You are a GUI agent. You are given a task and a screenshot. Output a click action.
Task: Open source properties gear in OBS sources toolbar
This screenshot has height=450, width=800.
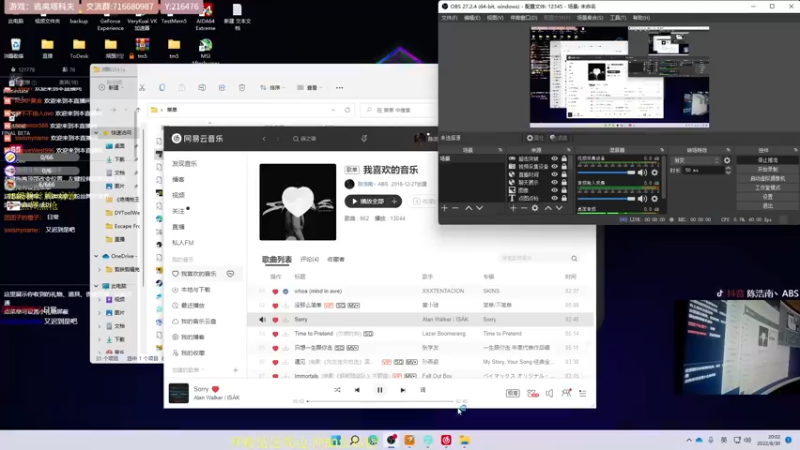point(535,208)
